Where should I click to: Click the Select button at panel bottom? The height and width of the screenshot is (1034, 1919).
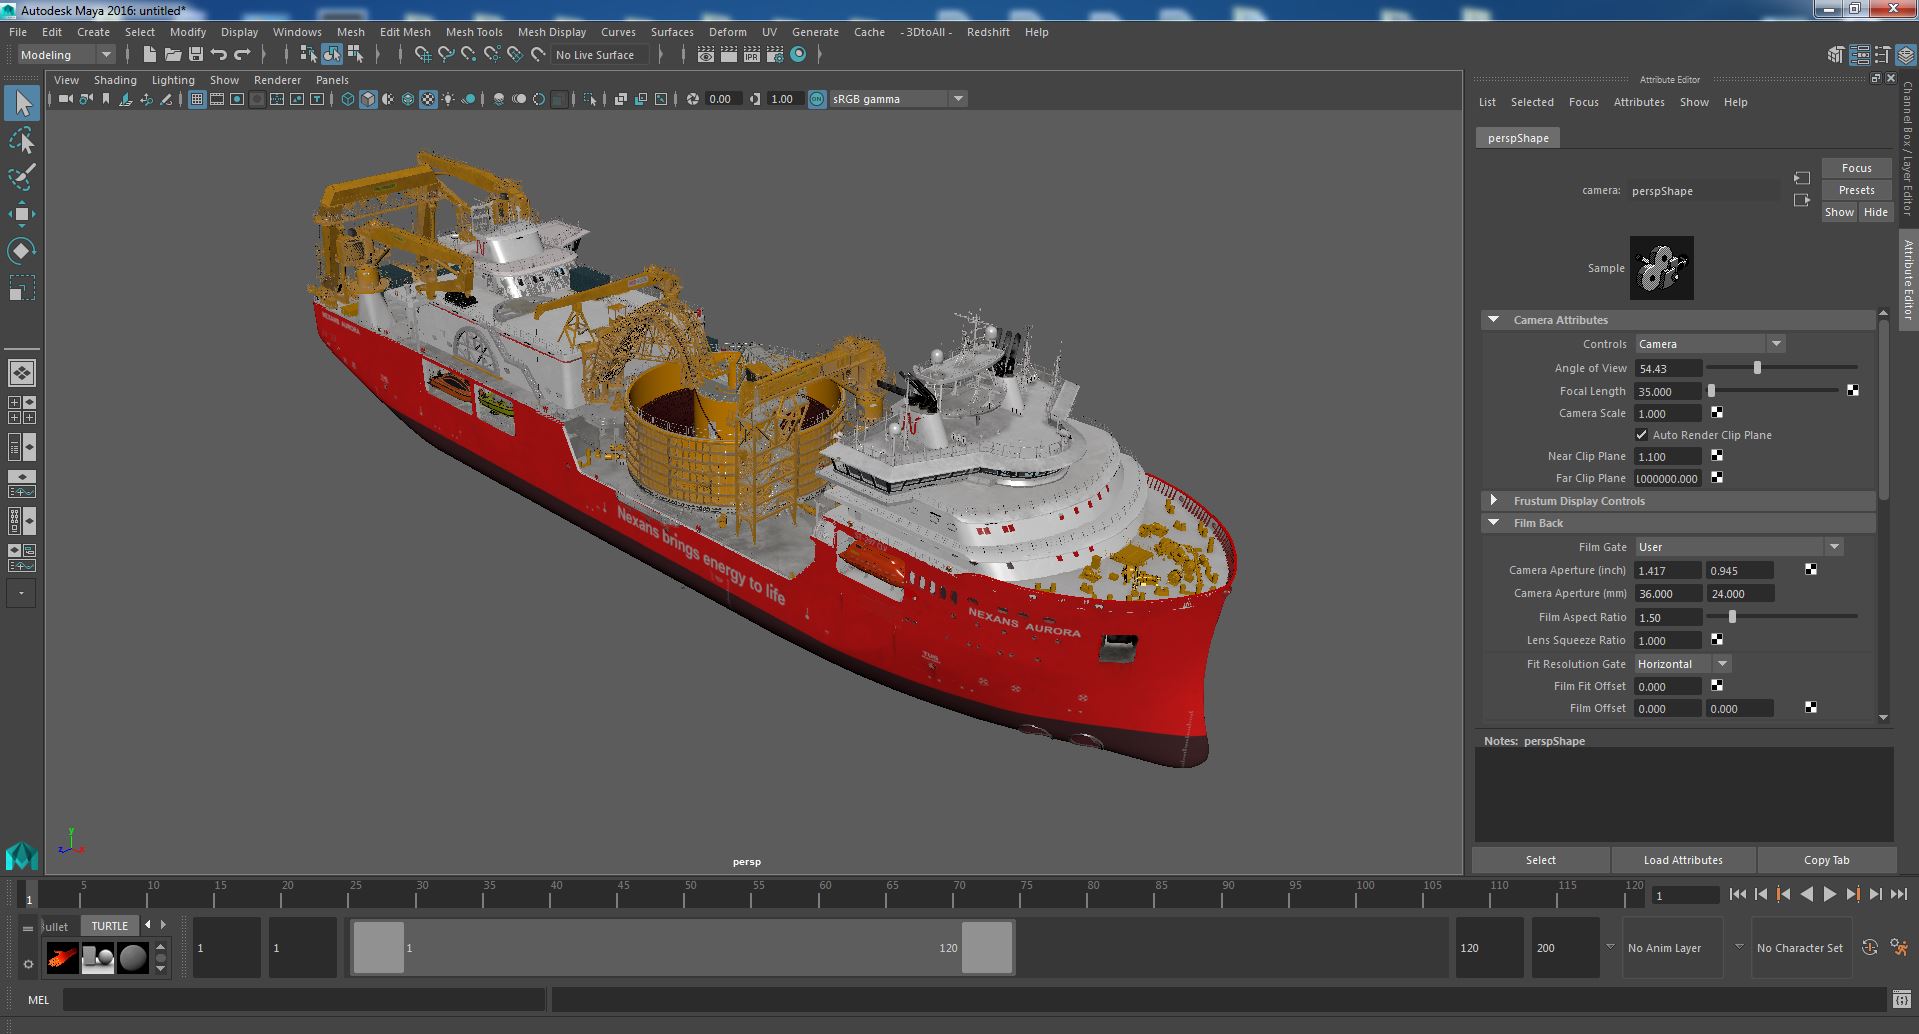(x=1541, y=860)
